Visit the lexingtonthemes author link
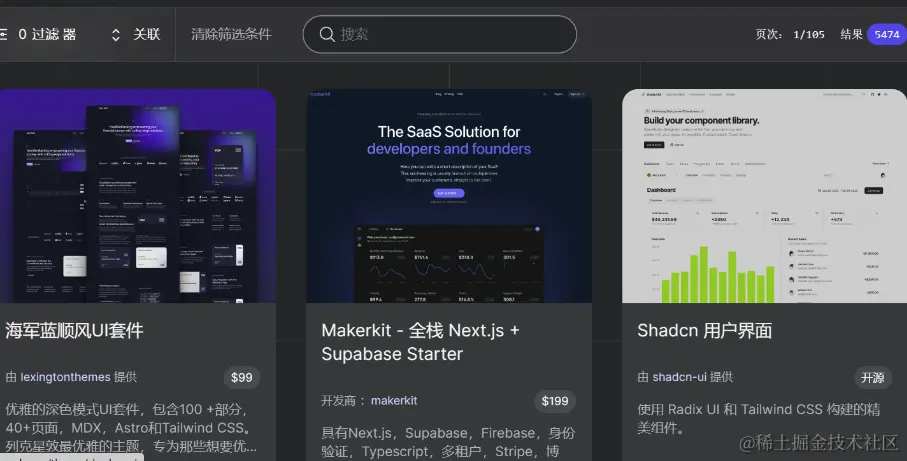Screen dimensions: 907x461 click(x=65, y=377)
